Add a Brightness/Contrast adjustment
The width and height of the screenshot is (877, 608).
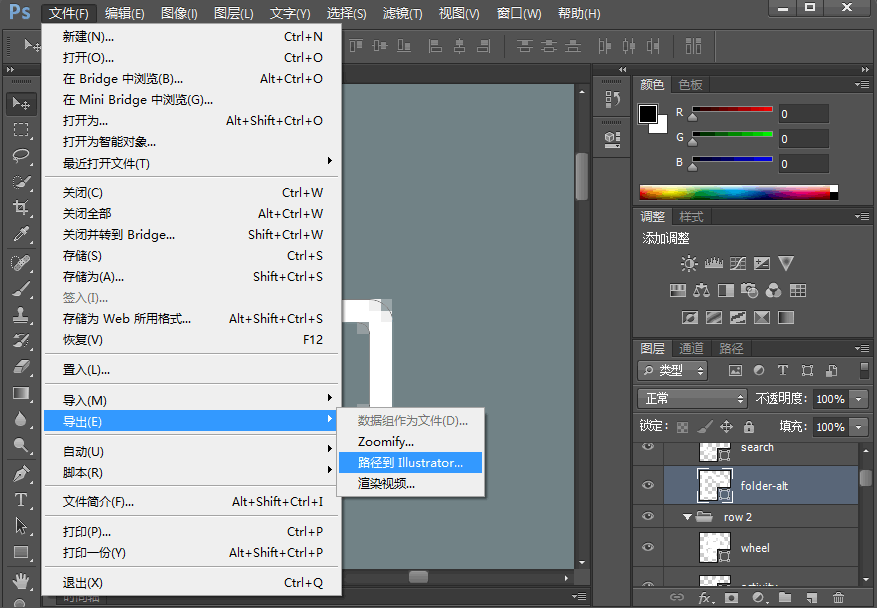click(x=689, y=264)
